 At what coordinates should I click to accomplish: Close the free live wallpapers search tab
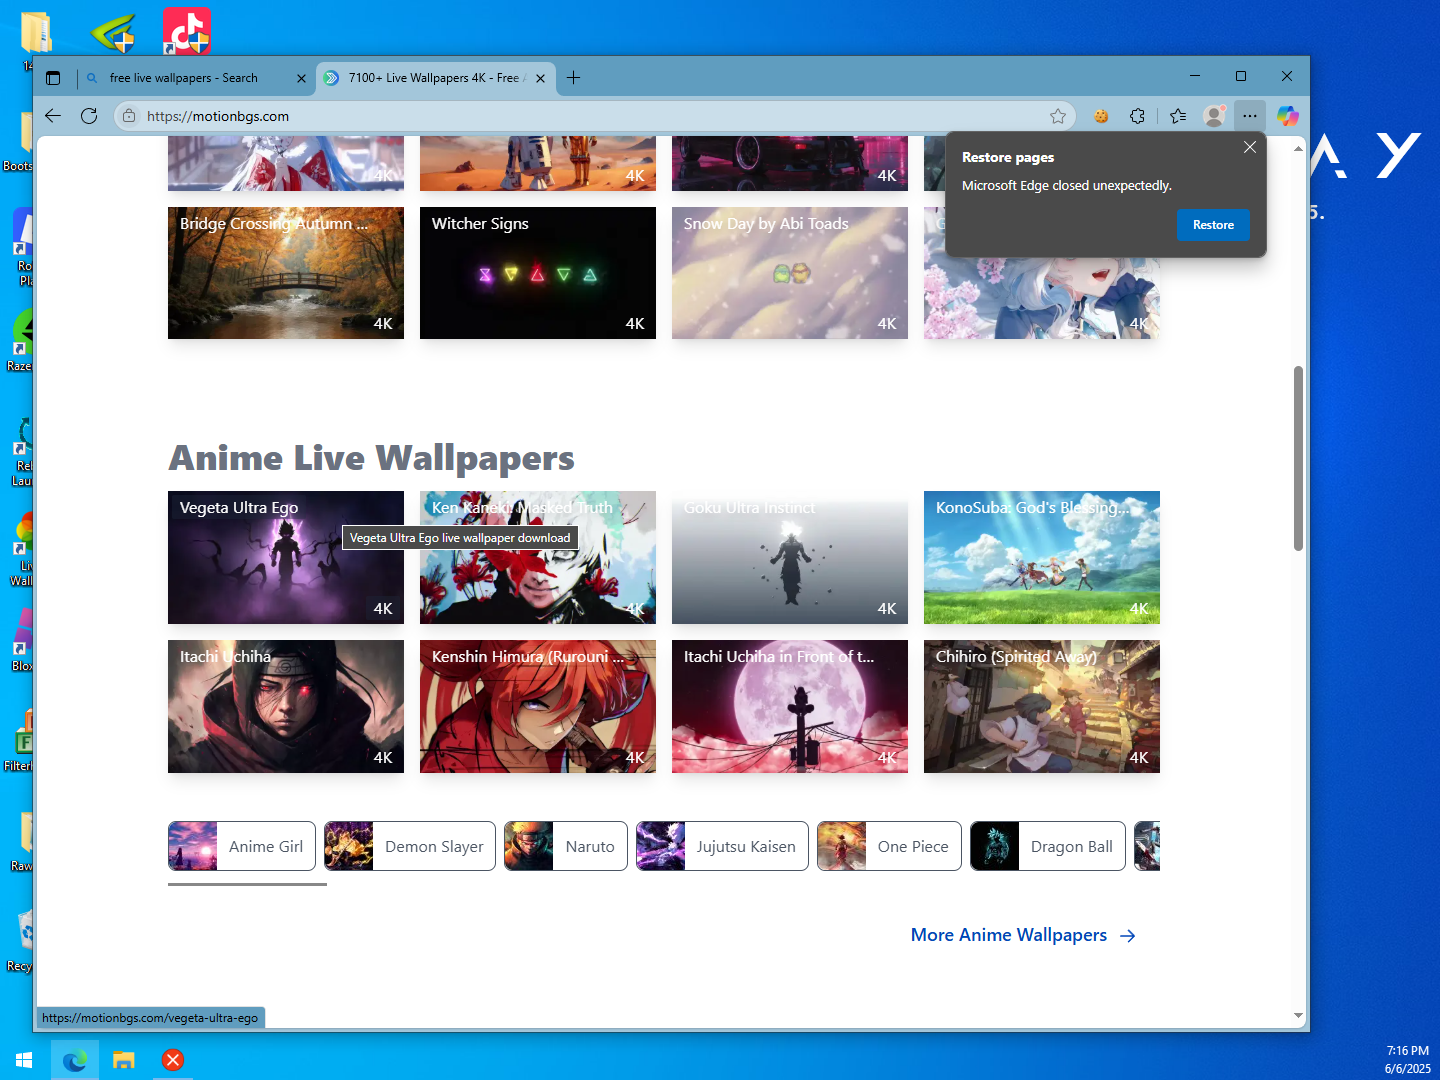(x=301, y=78)
